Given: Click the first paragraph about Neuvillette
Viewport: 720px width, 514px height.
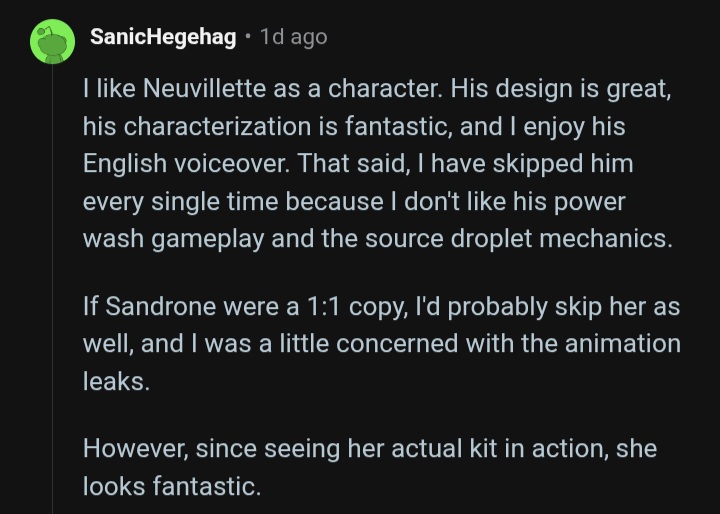Looking at the screenshot, I should [377, 164].
